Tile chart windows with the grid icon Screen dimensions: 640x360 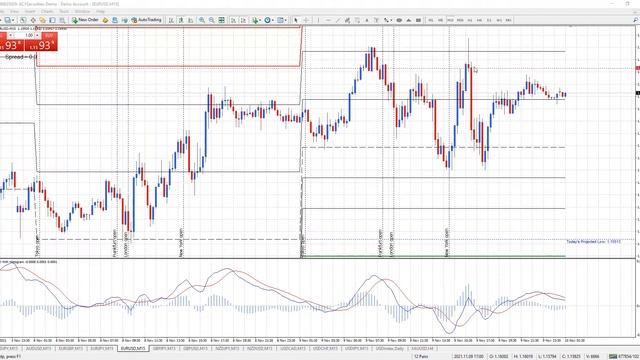222,20
